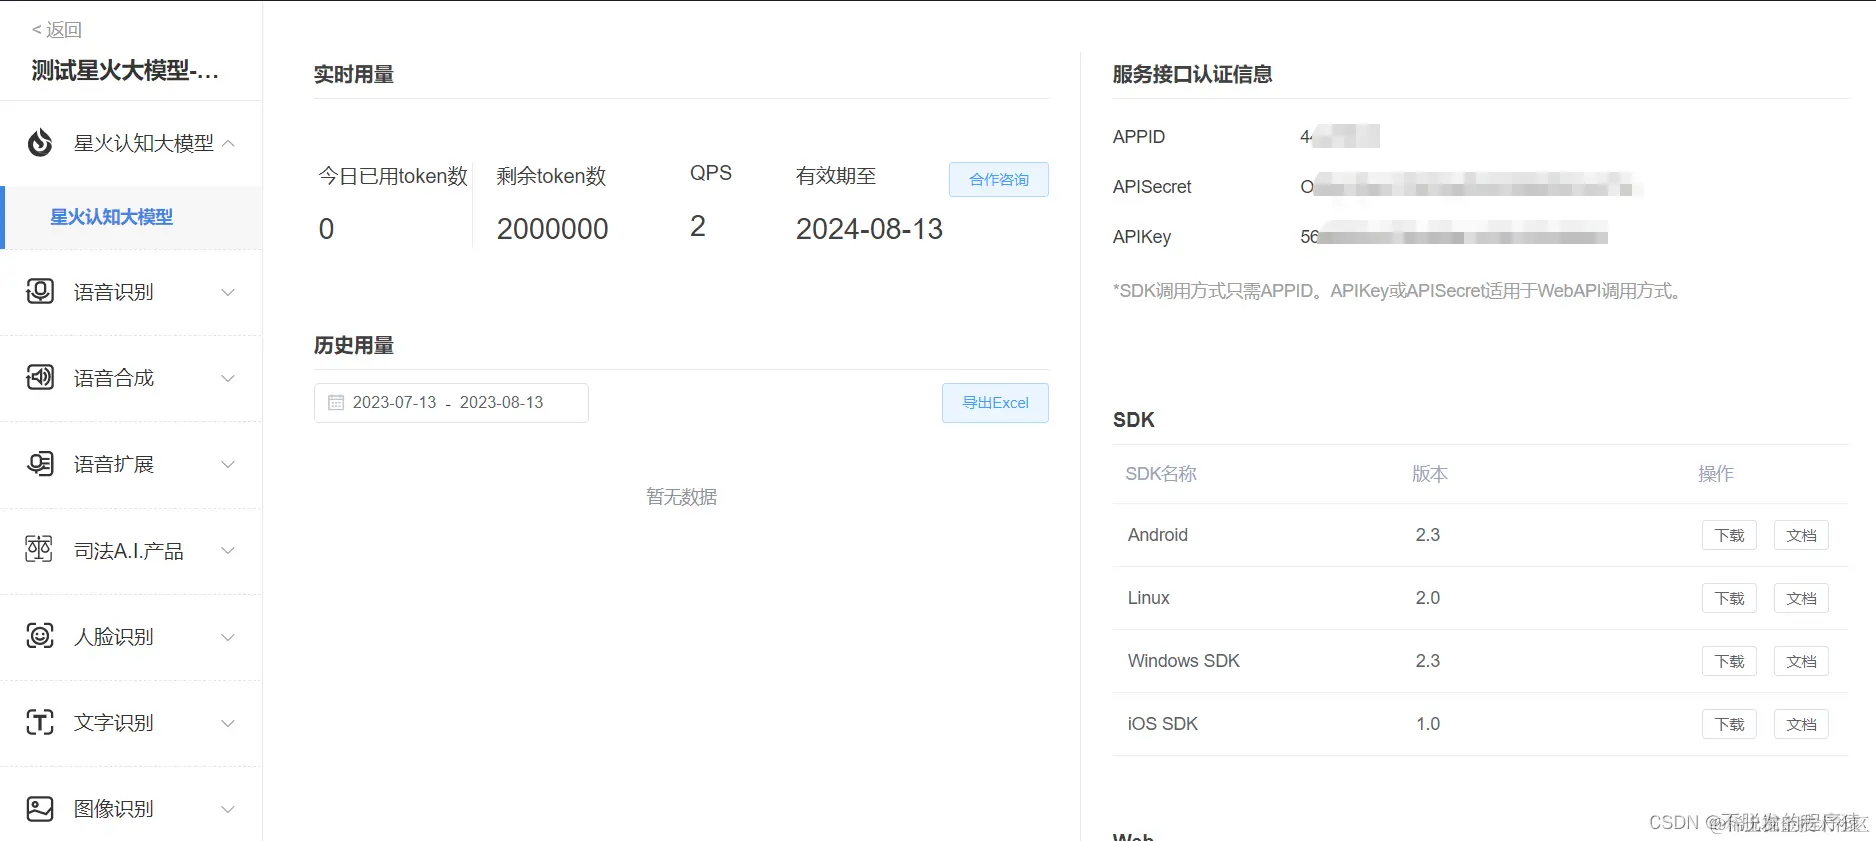Collapse the 星火认知大模型 menu chevron
This screenshot has height=841, width=1876.
pyautogui.click(x=228, y=143)
